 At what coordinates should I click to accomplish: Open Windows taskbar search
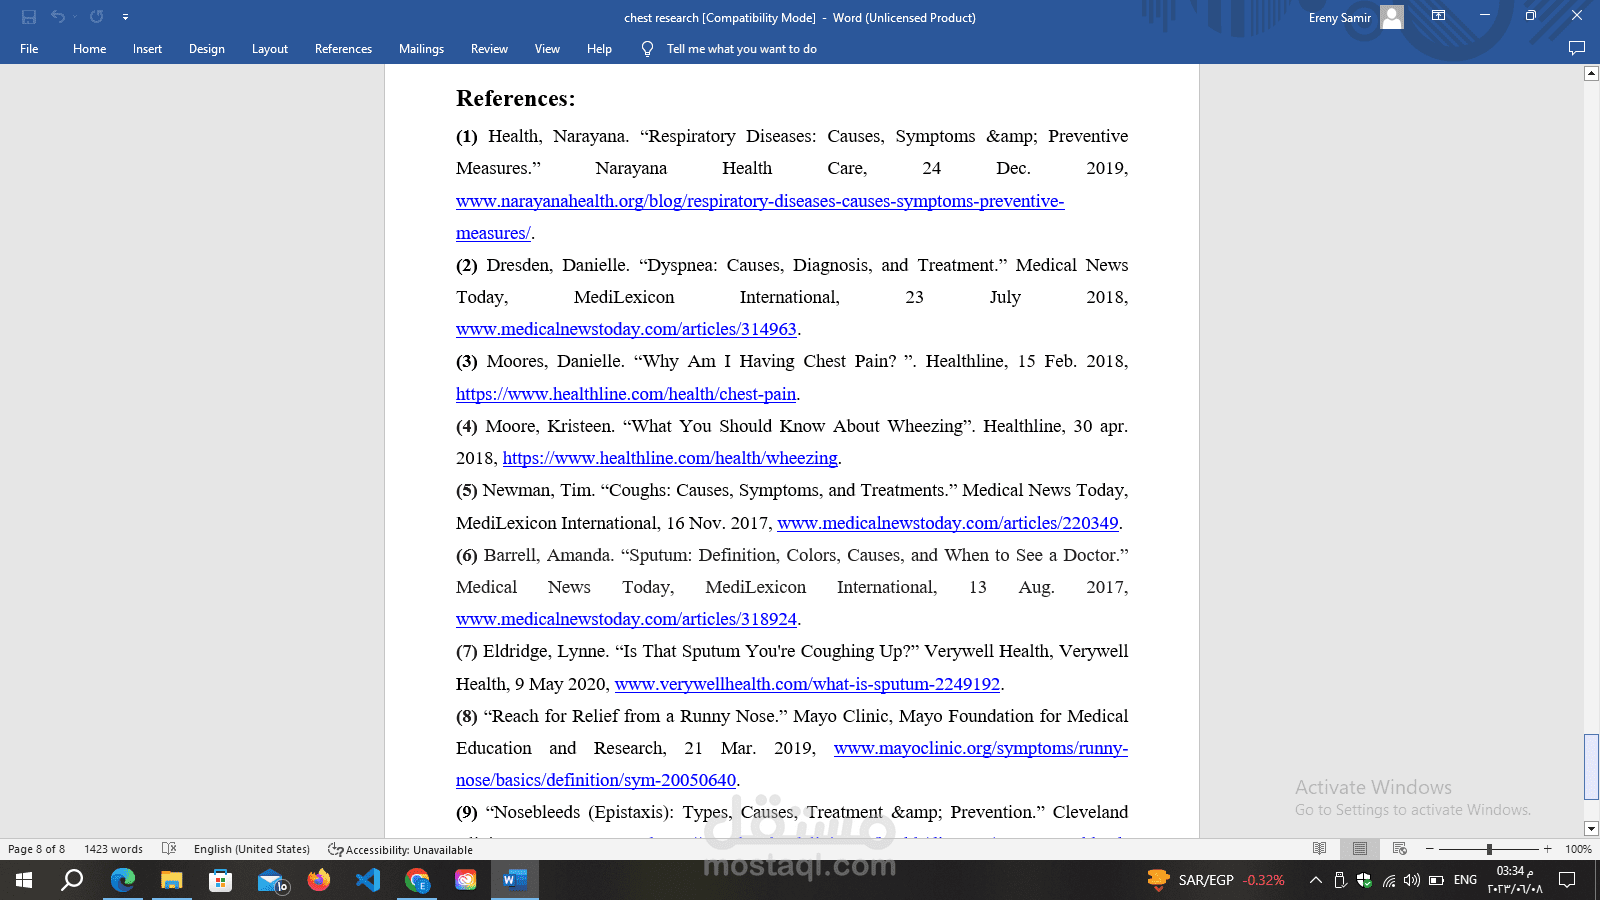tap(72, 880)
